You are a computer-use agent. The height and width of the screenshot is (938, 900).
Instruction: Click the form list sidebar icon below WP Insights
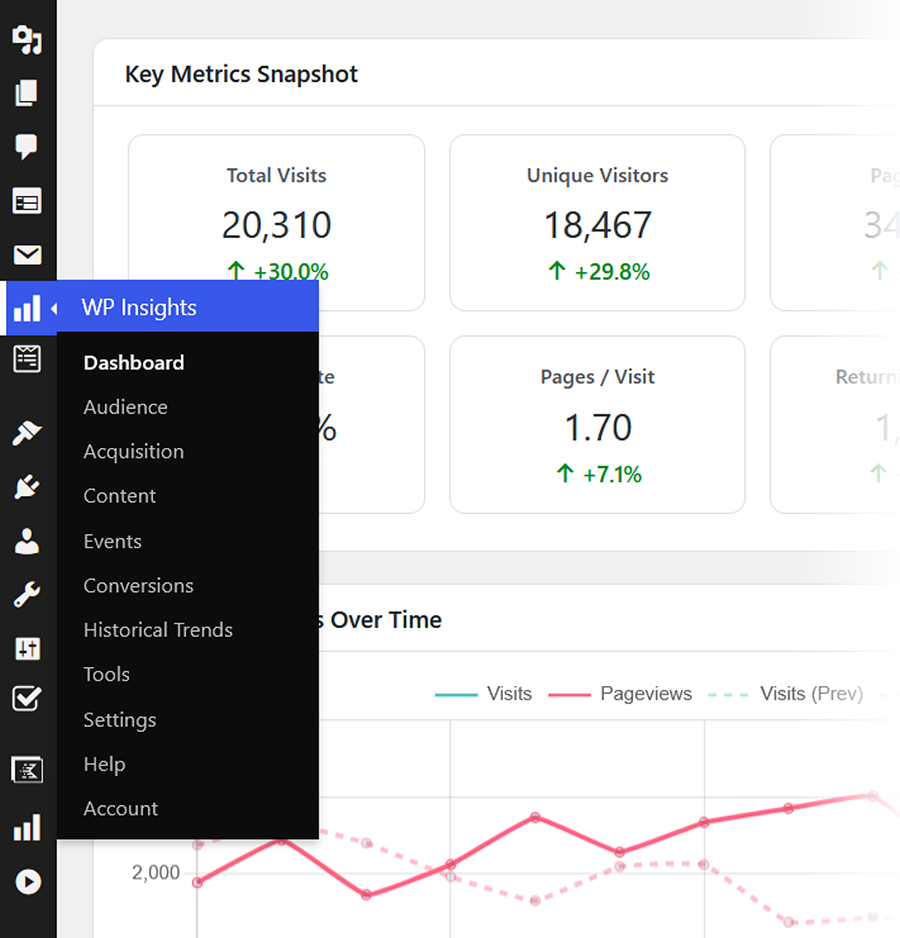coord(27,358)
